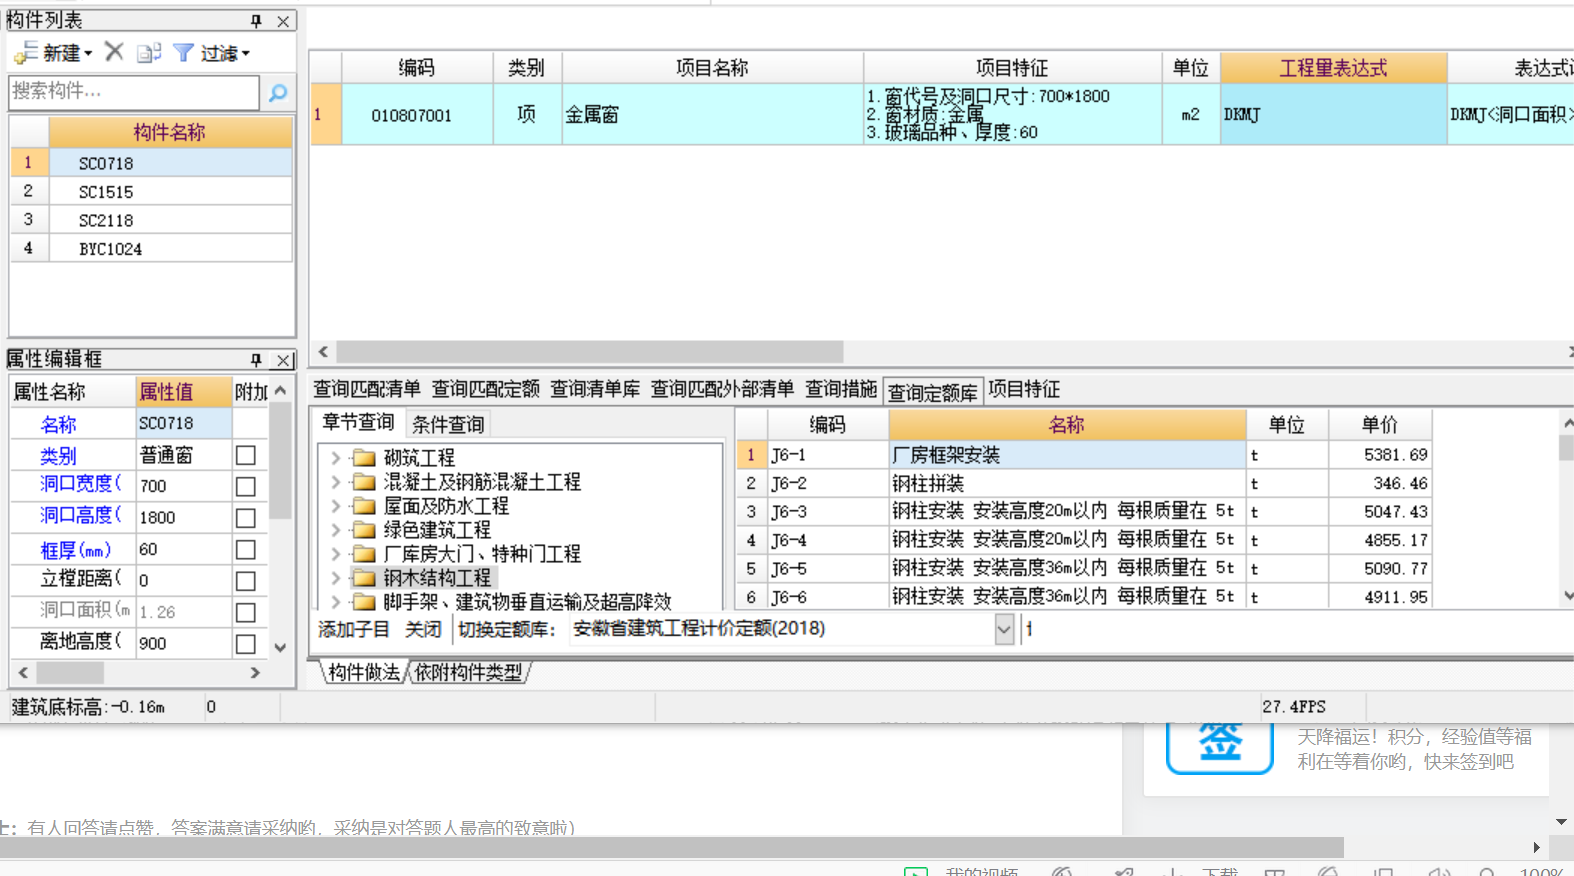Select component BYC1024 in the list

tap(170, 249)
